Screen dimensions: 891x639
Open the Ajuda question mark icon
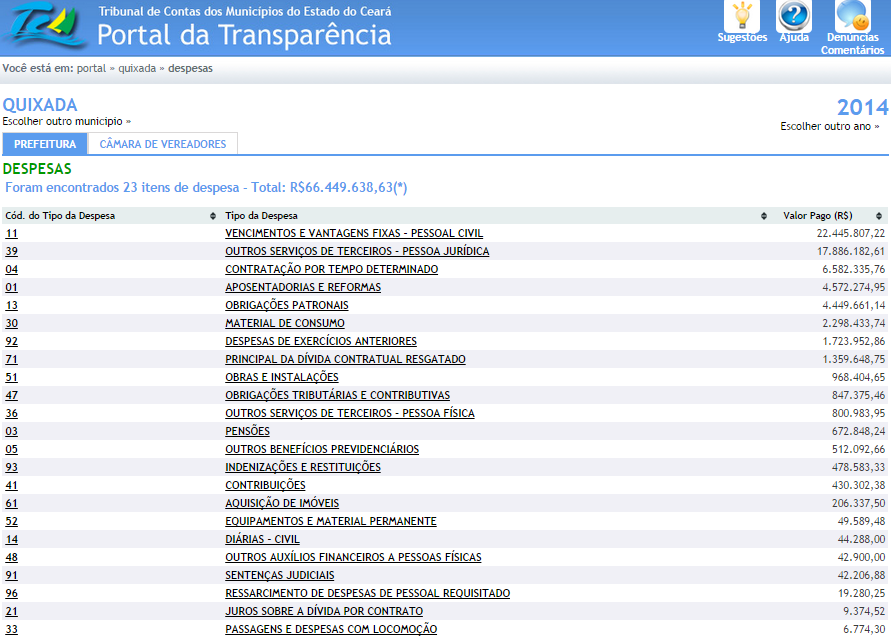[794, 17]
